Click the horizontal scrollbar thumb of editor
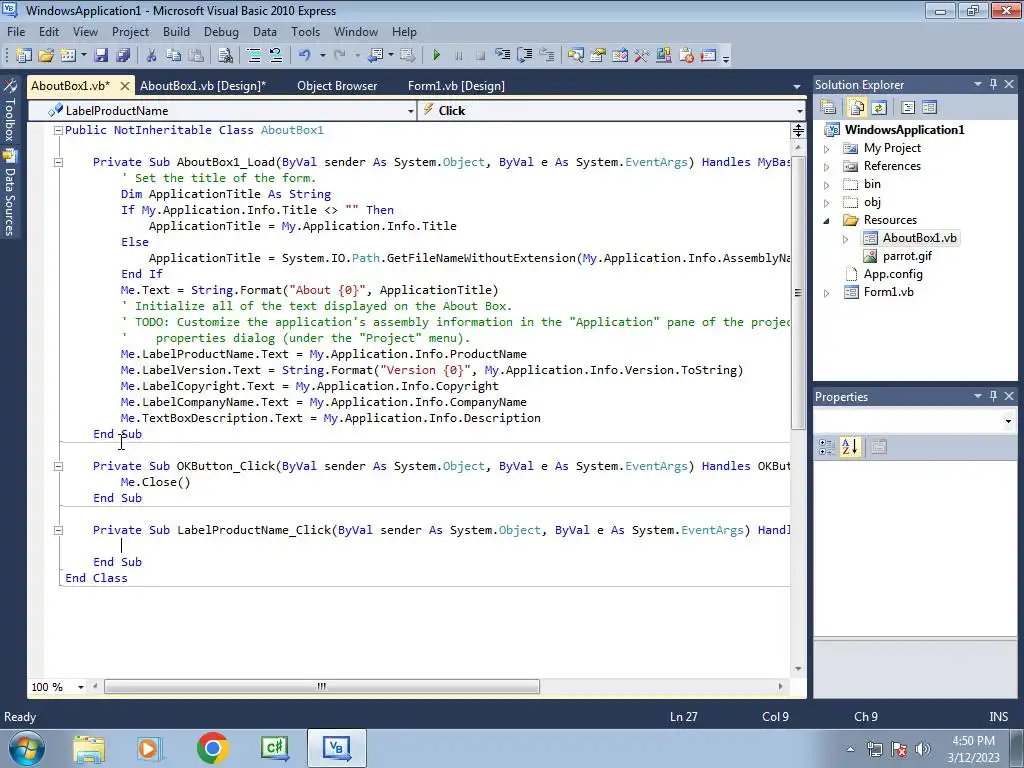 coord(322,686)
